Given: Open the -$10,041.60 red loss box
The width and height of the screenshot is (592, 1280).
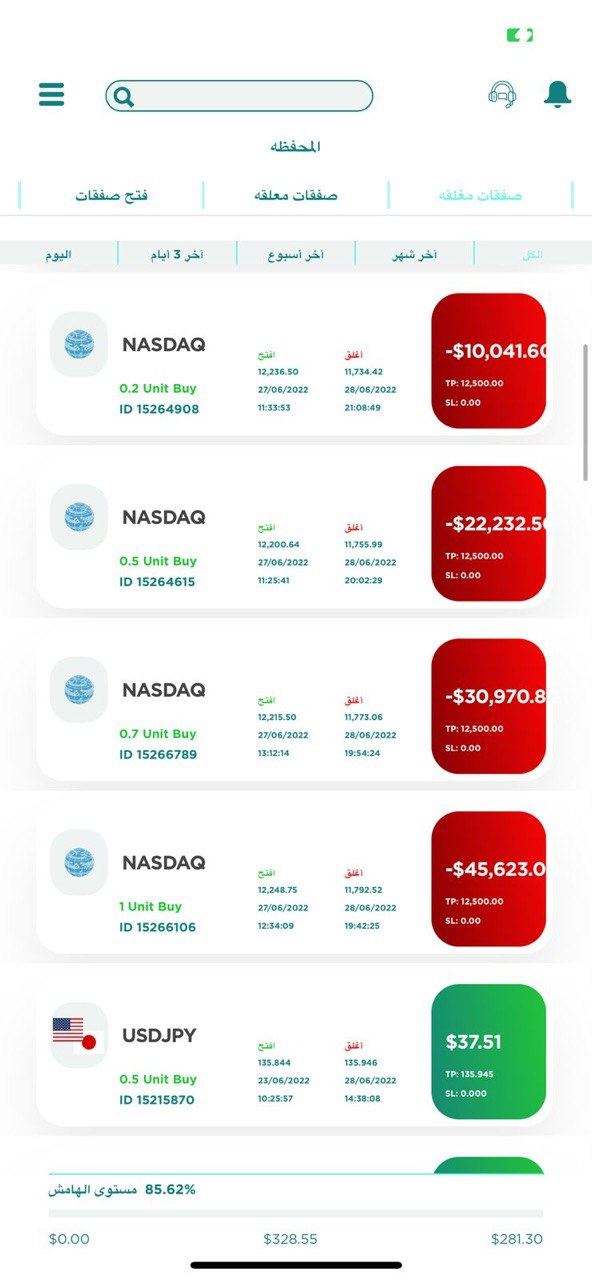Looking at the screenshot, I should (x=489, y=361).
